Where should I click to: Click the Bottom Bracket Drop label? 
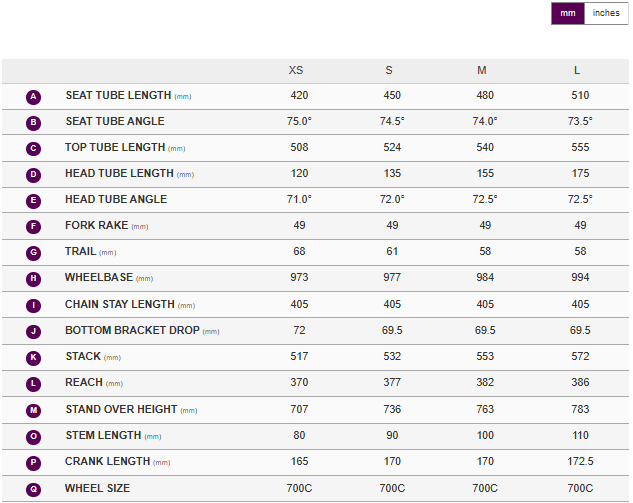132,331
